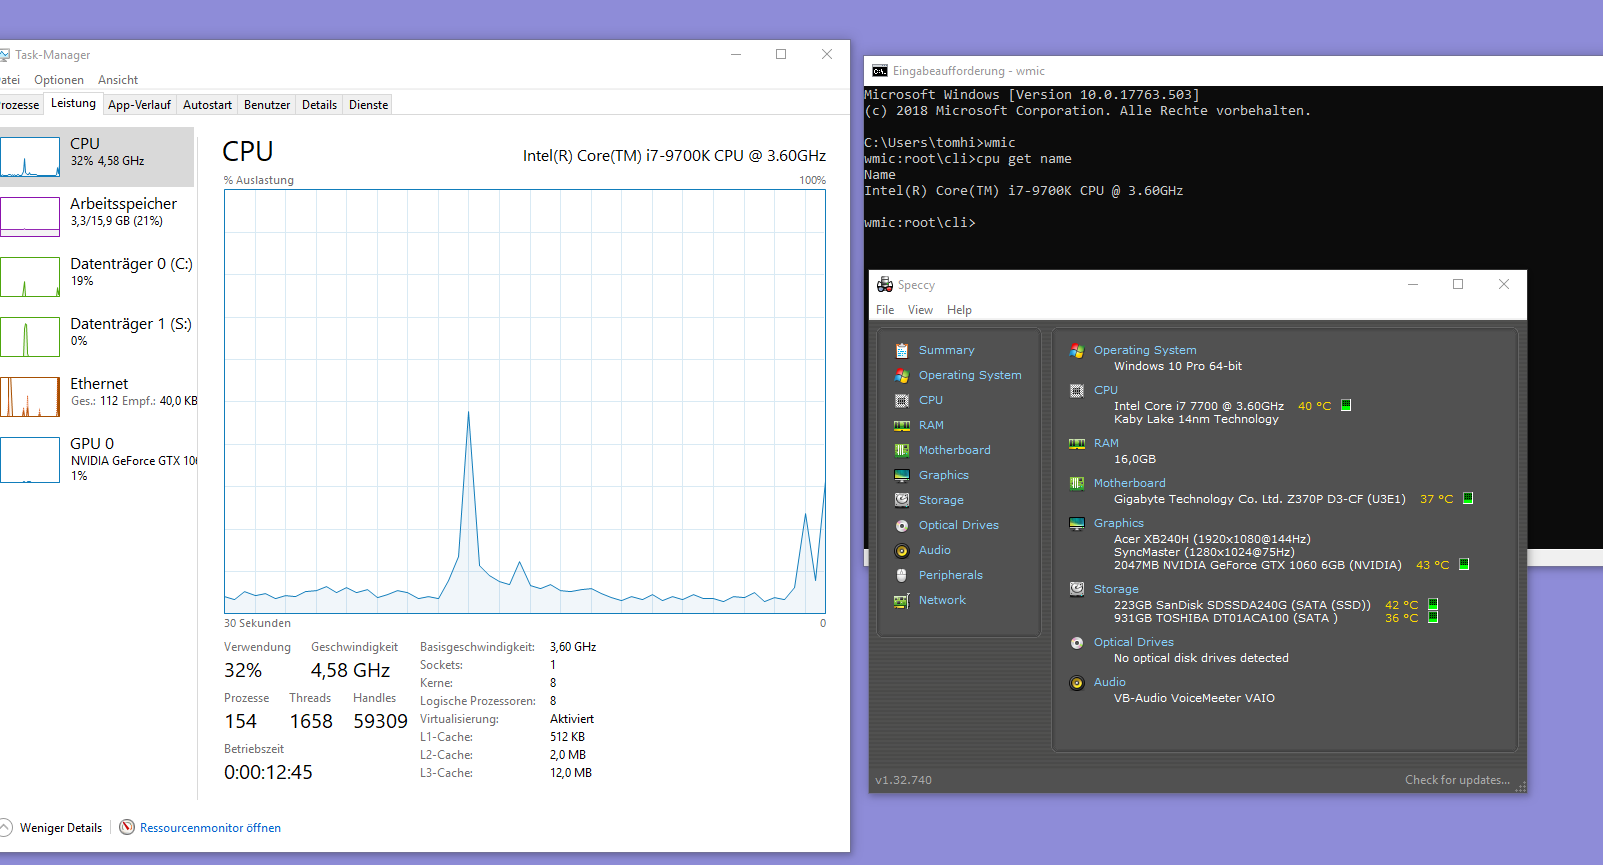This screenshot has width=1603, height=865.
Task: Open the Optionen menu in Task Manager
Action: pos(59,80)
